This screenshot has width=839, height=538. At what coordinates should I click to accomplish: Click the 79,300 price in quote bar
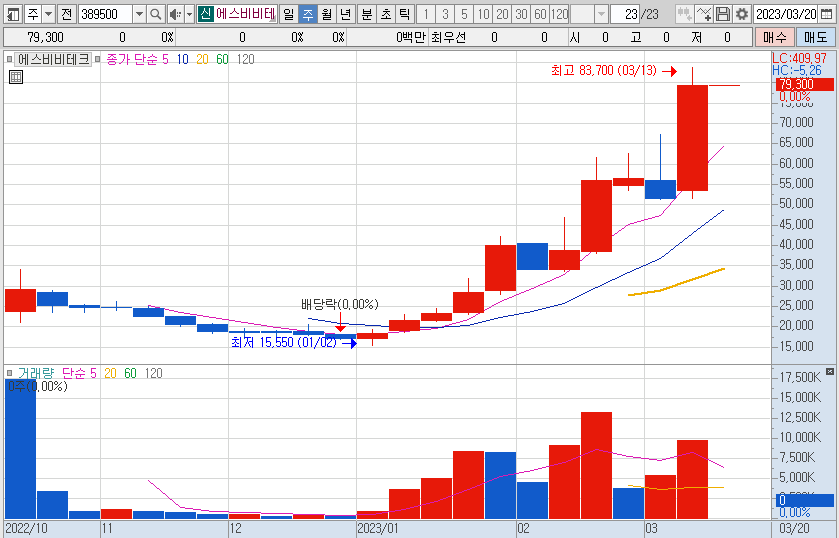45,37
